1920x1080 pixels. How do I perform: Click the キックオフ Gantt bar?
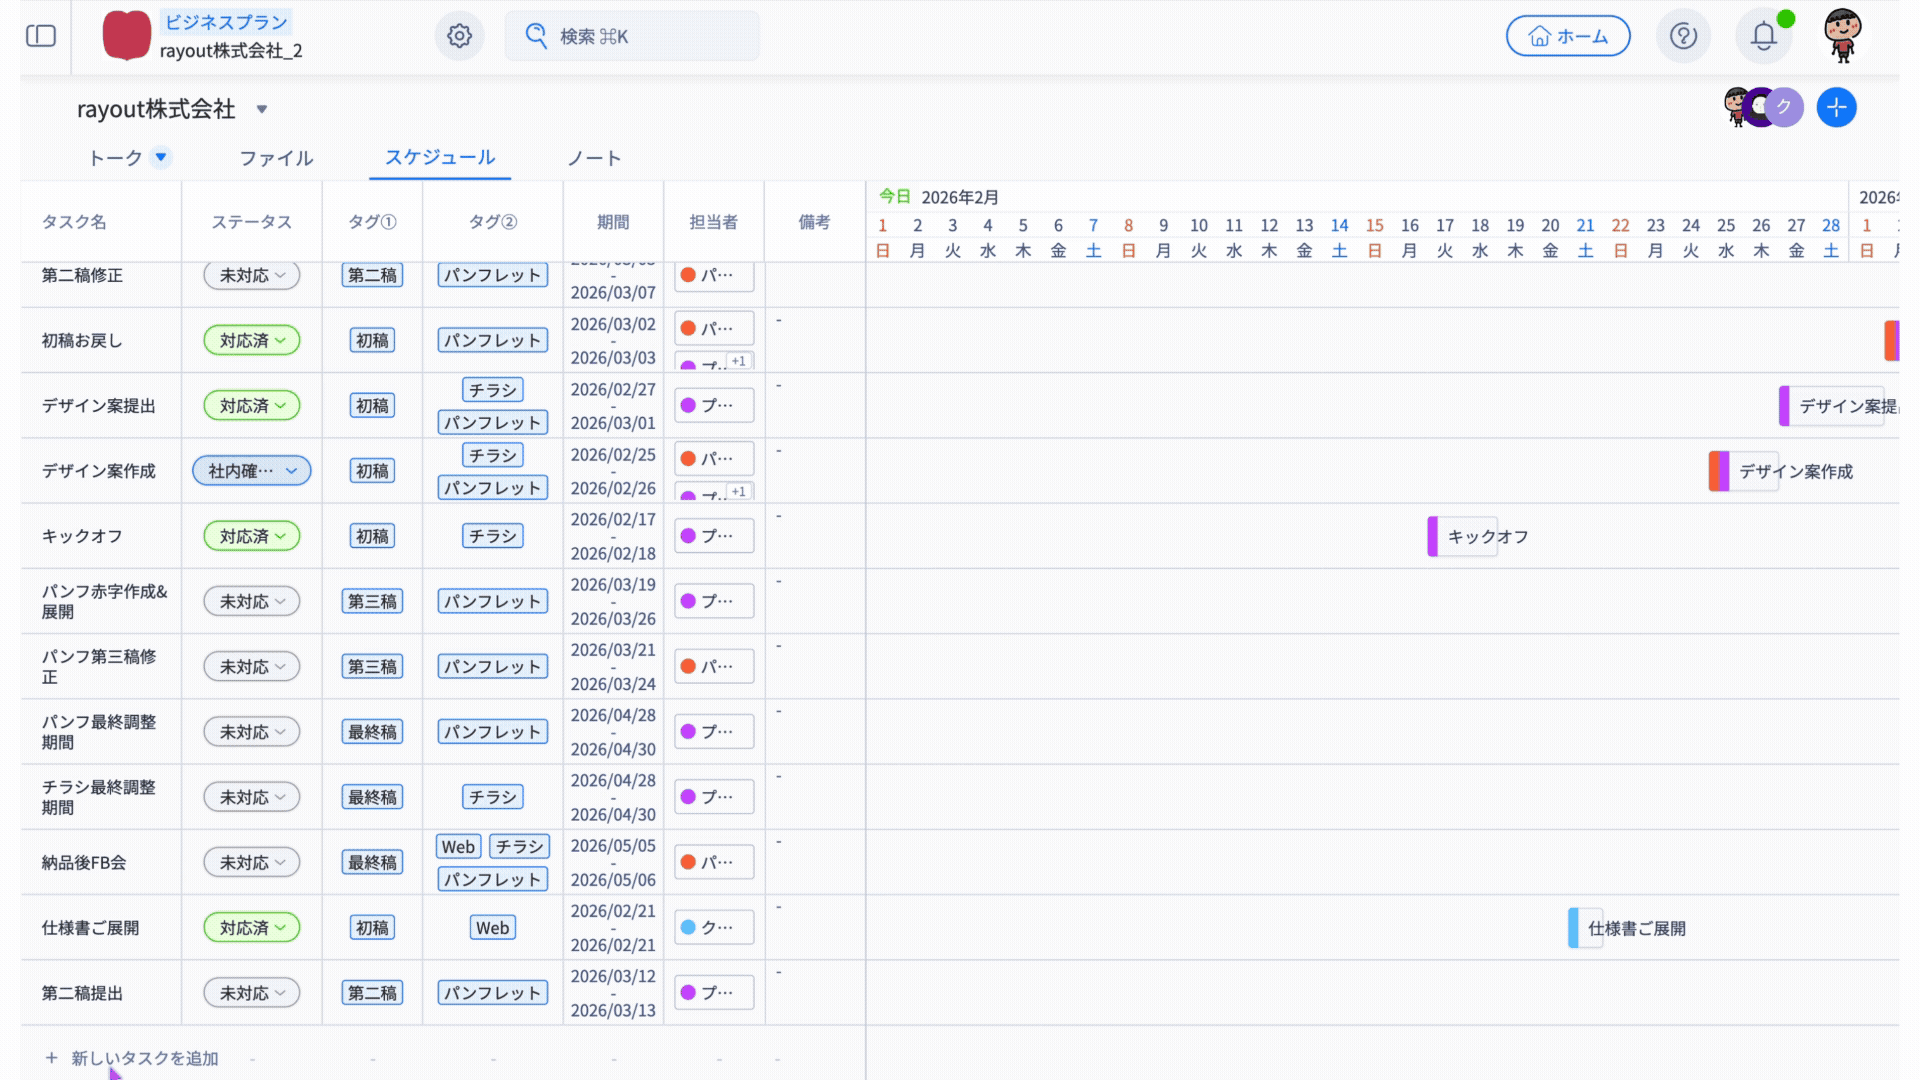pyautogui.click(x=1433, y=536)
